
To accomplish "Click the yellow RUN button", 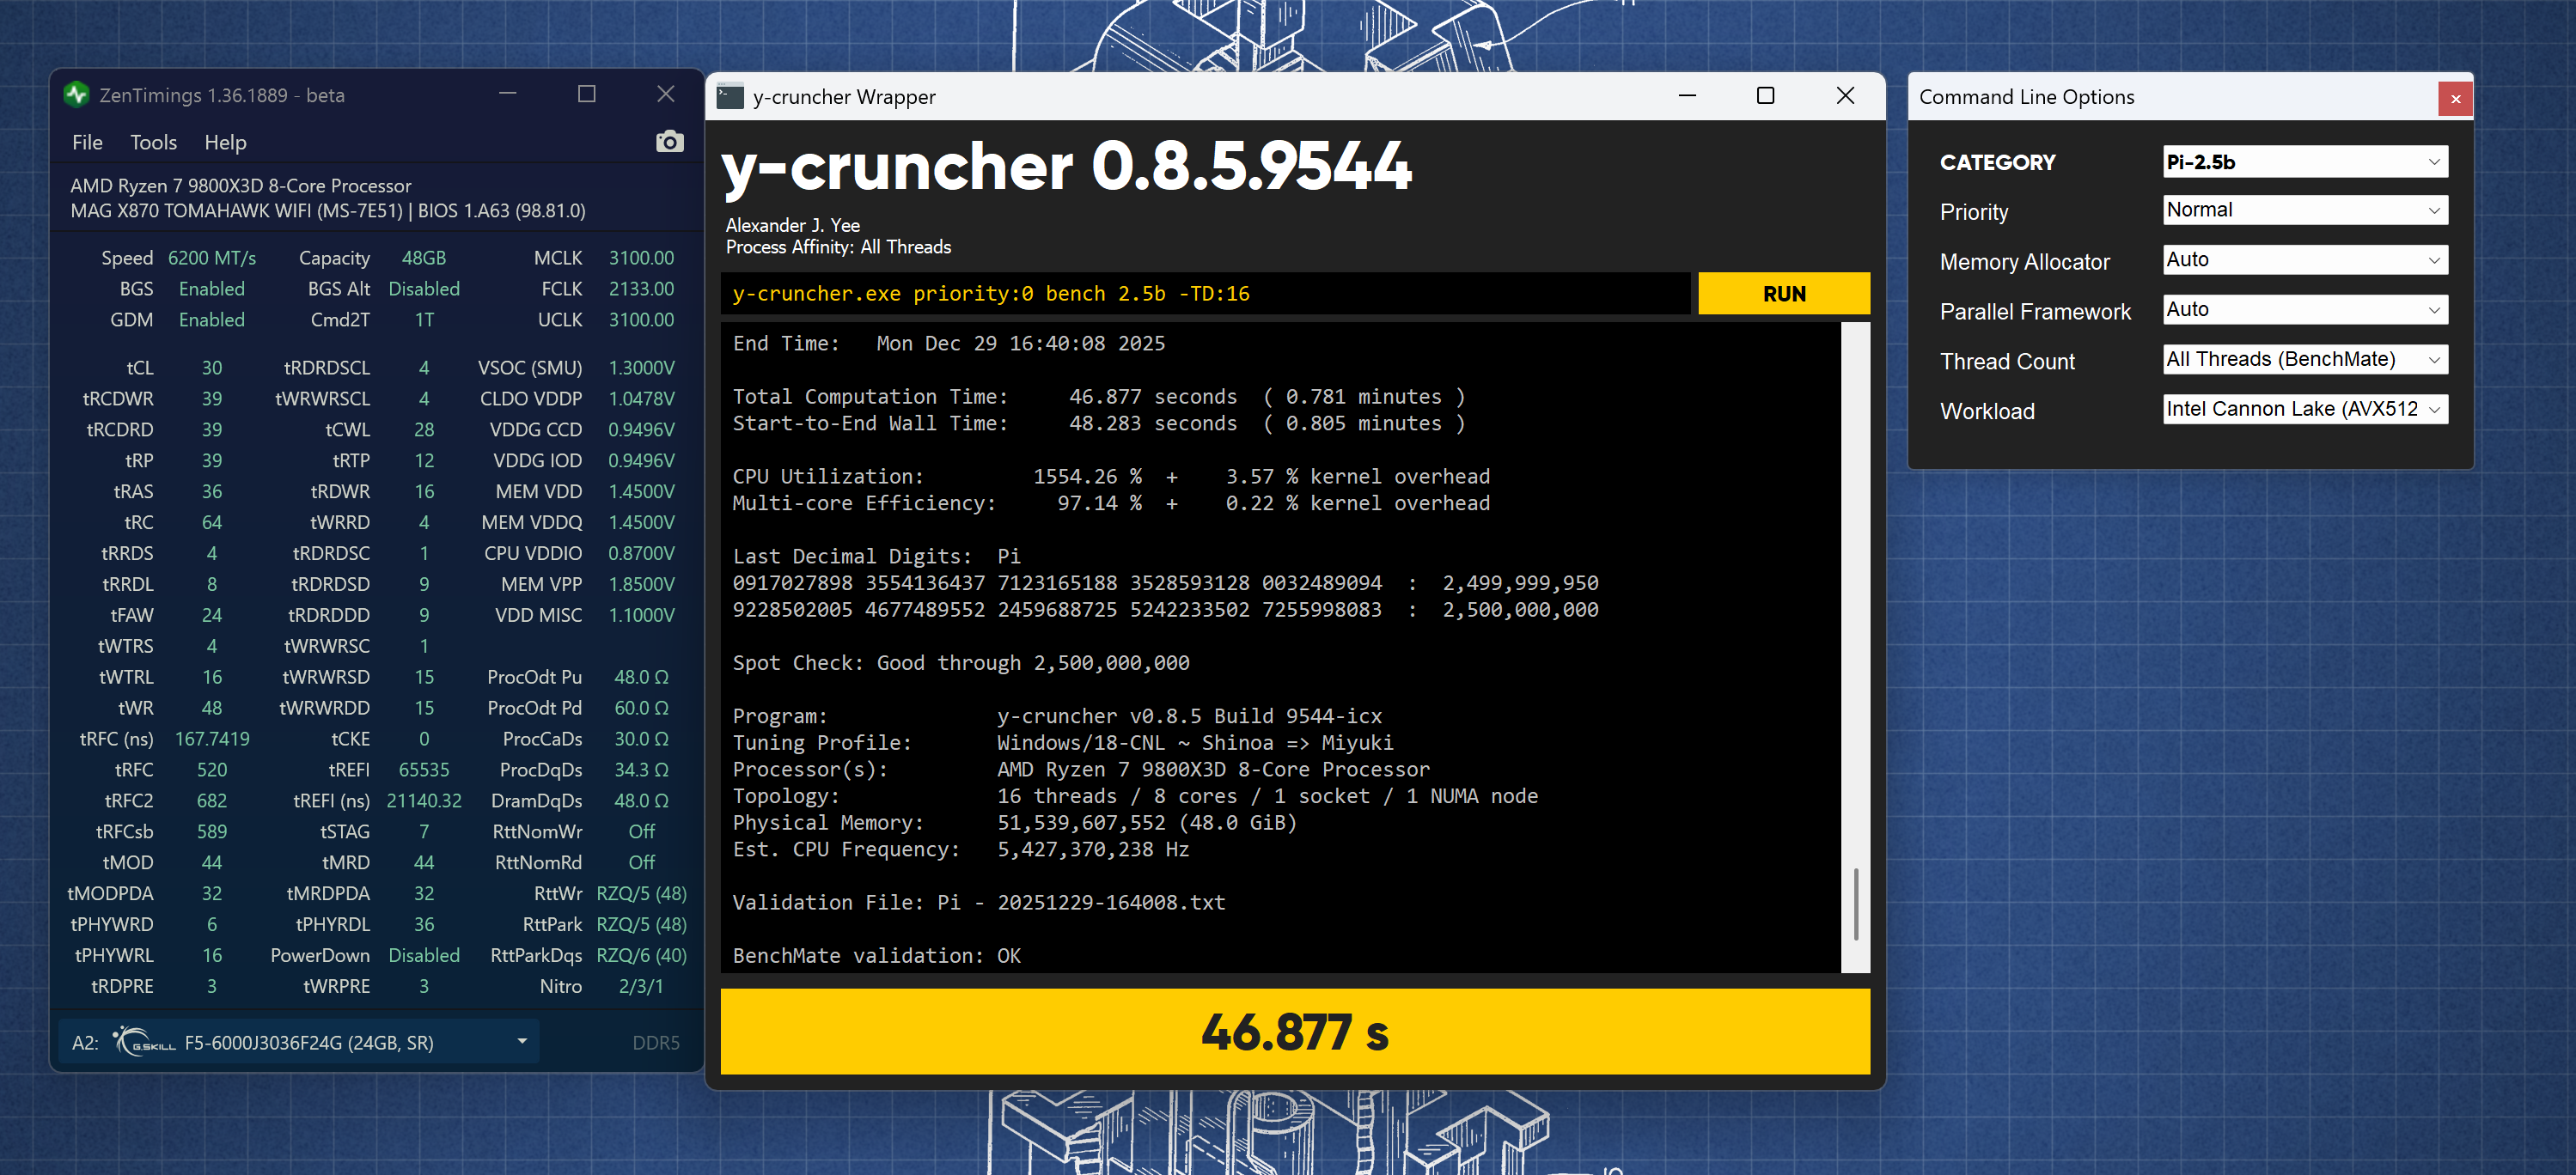I will (1784, 294).
